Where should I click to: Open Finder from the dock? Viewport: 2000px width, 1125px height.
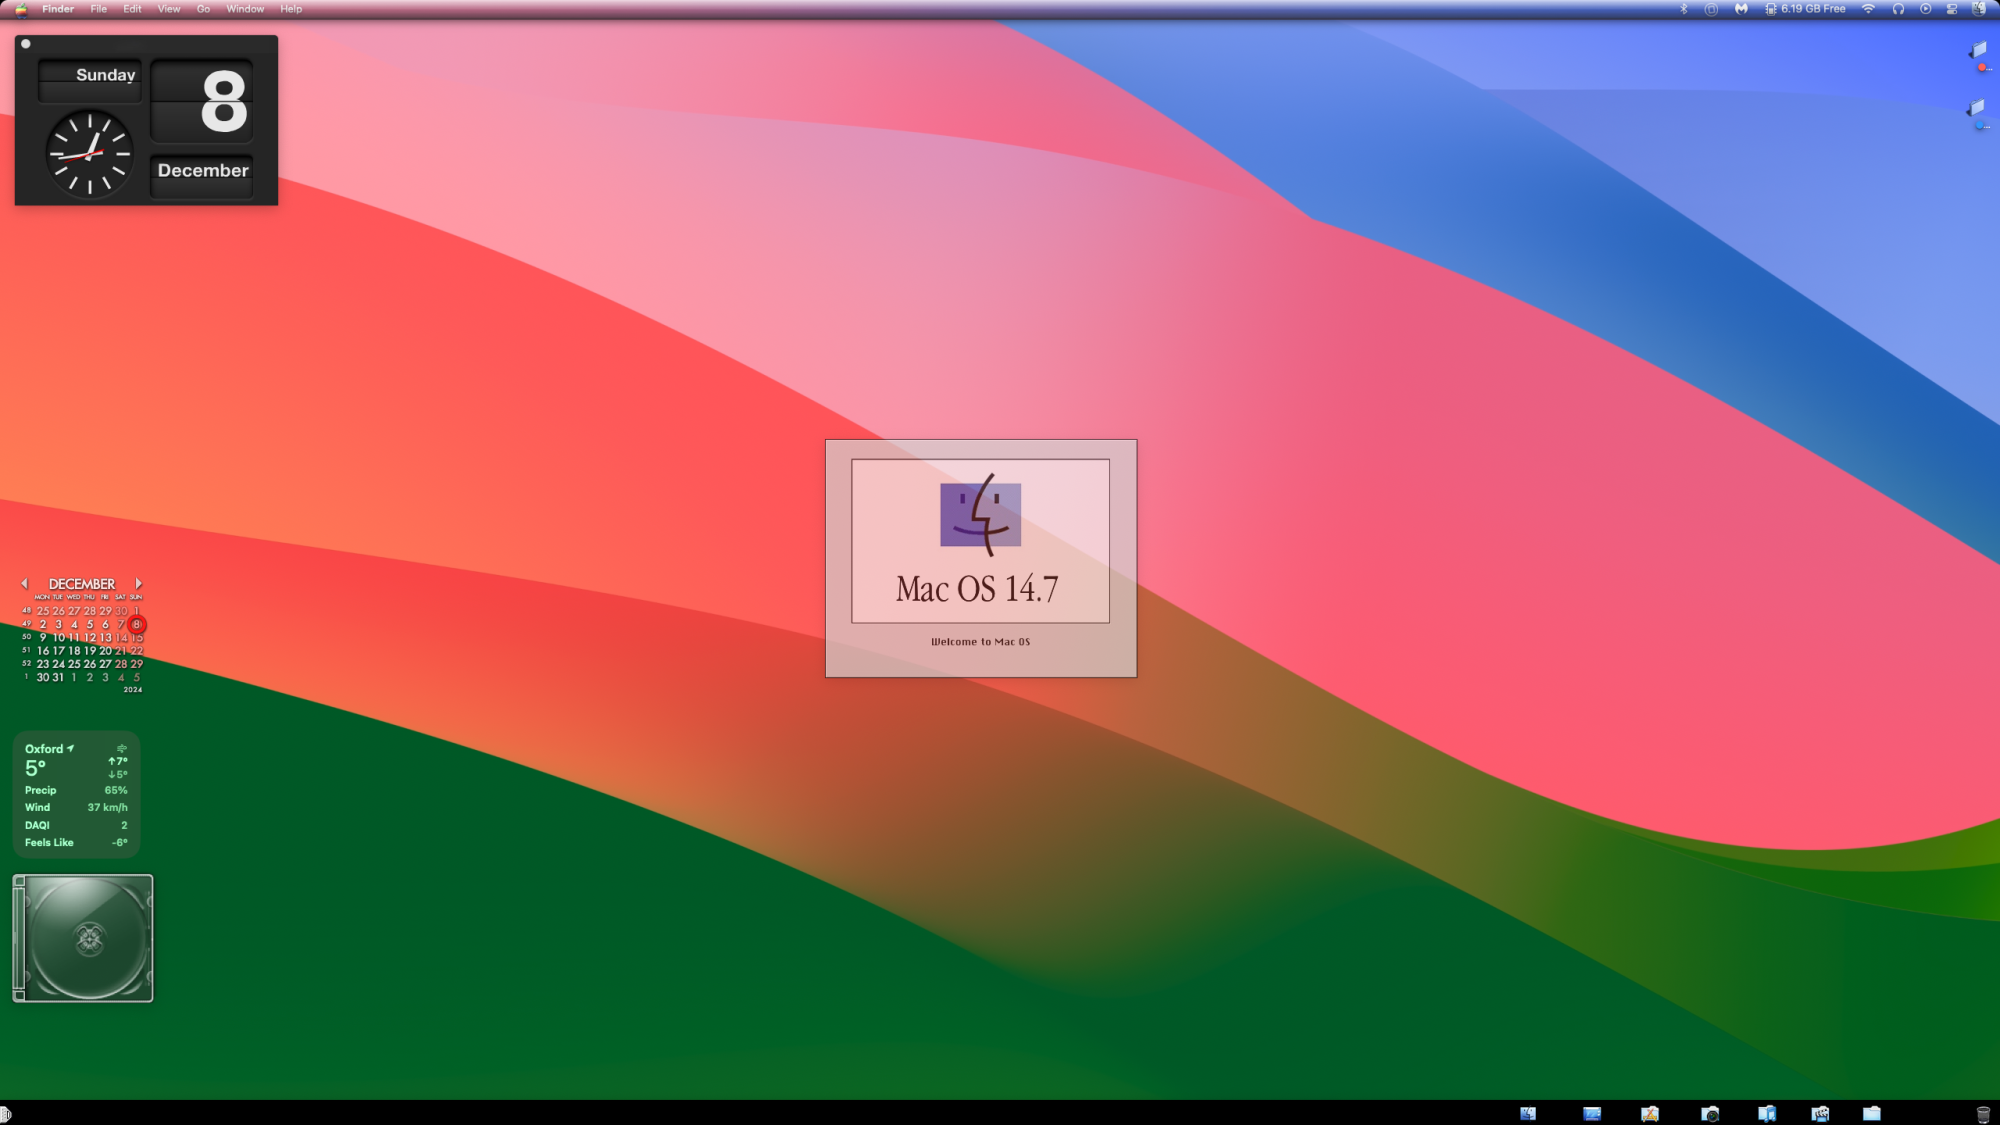pyautogui.click(x=1528, y=1113)
